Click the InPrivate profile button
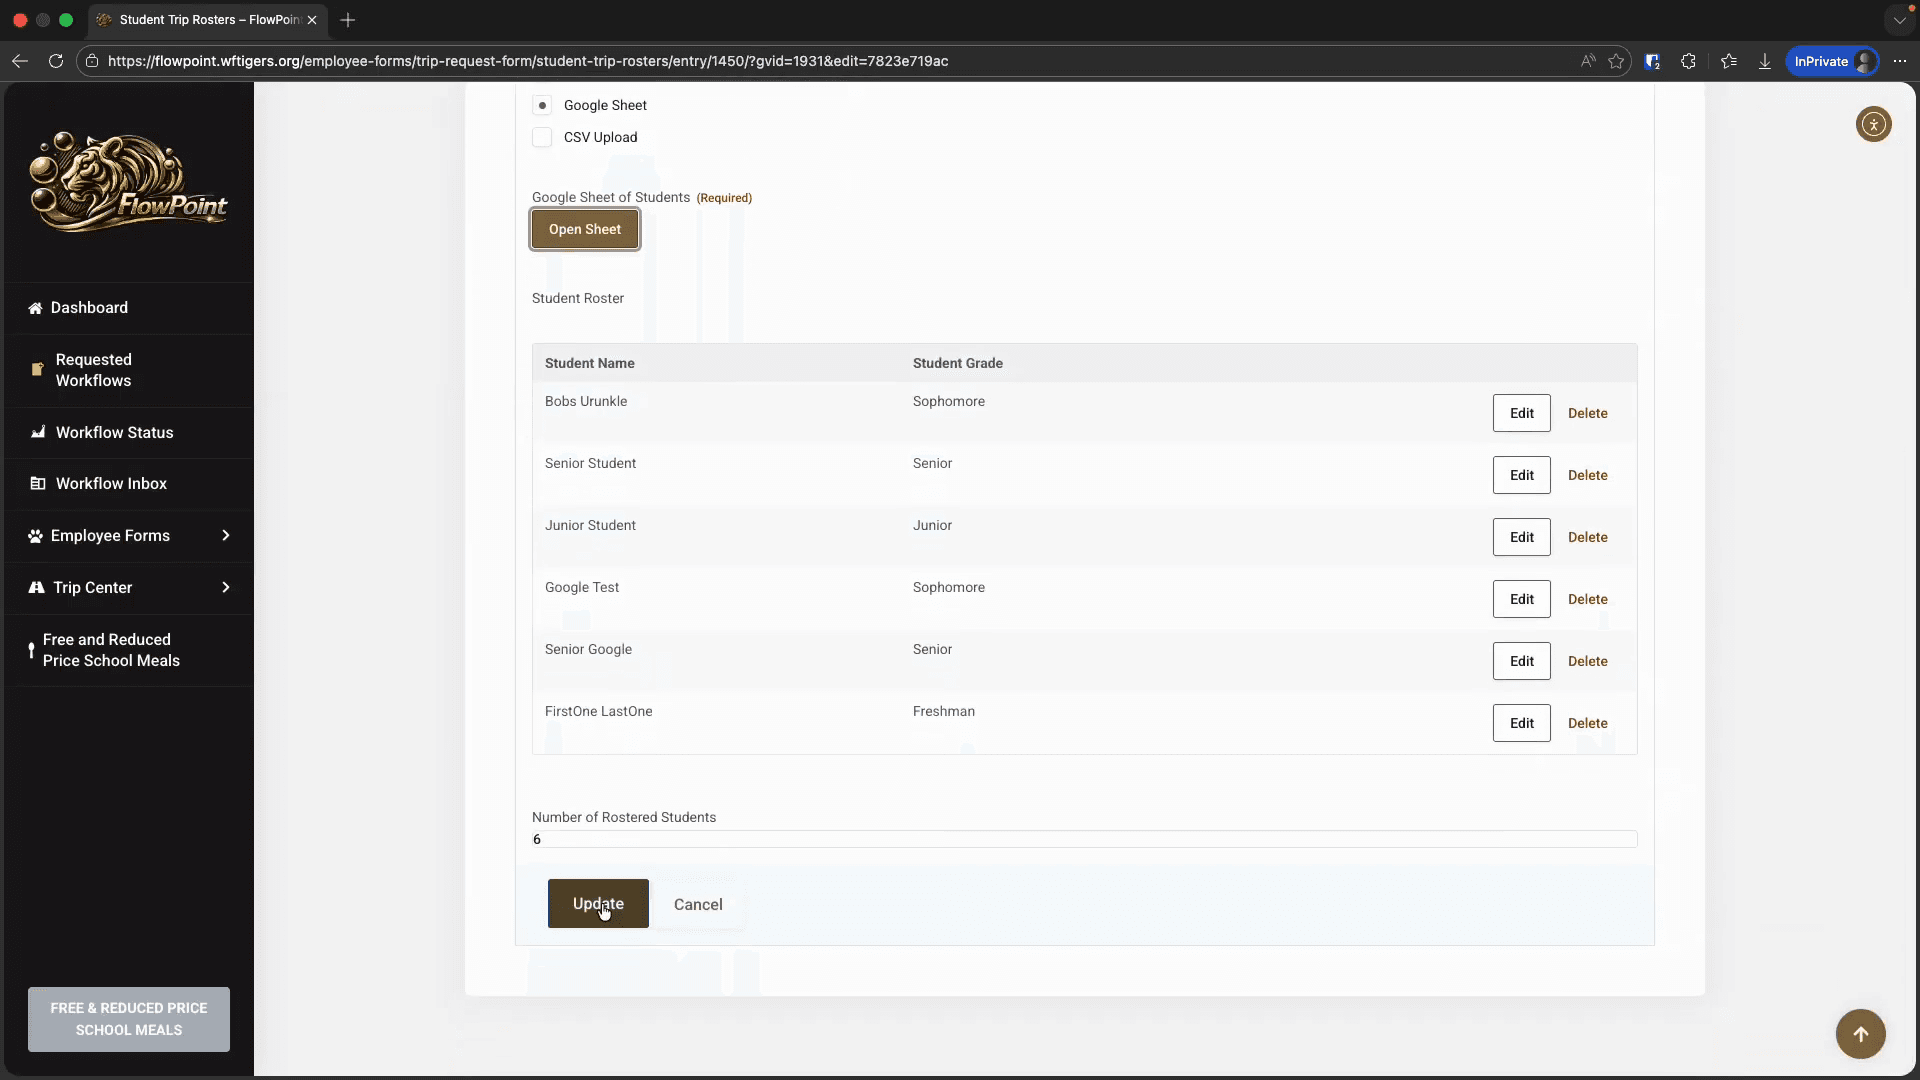This screenshot has height=1080, width=1920. pos(1832,61)
